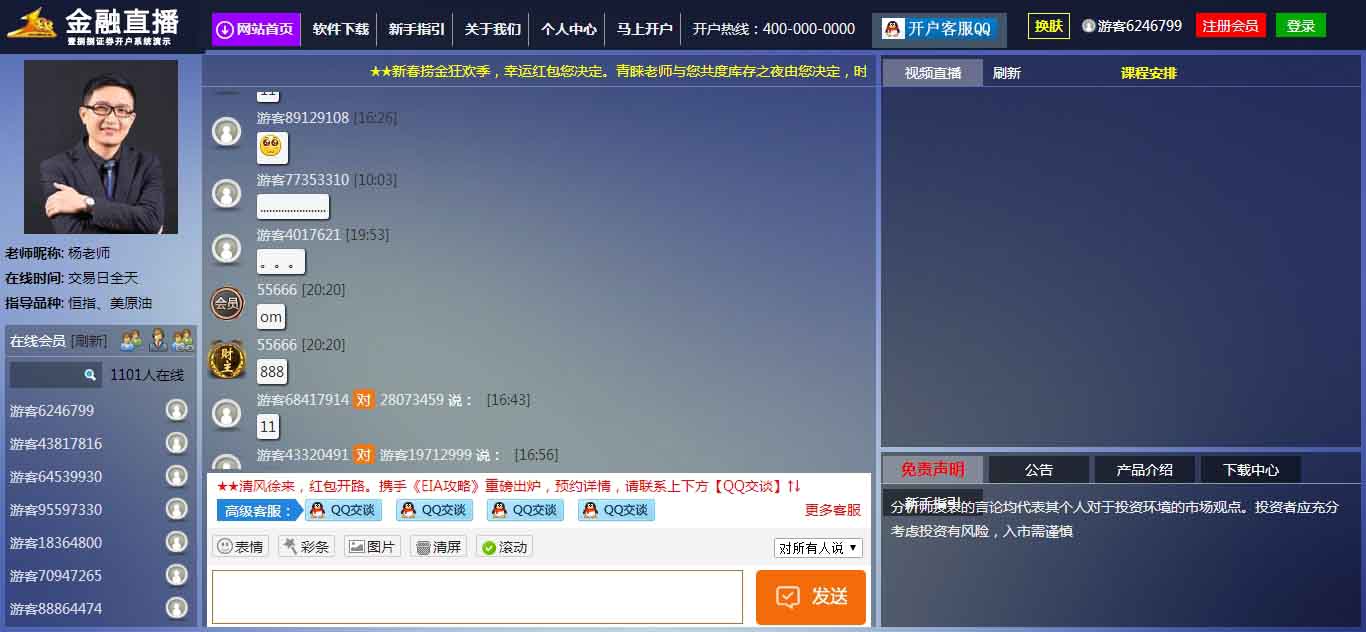Viewport: 1366px width, 632px height.
Task: Clear the chat with the 清屏 button
Action: click(x=438, y=547)
